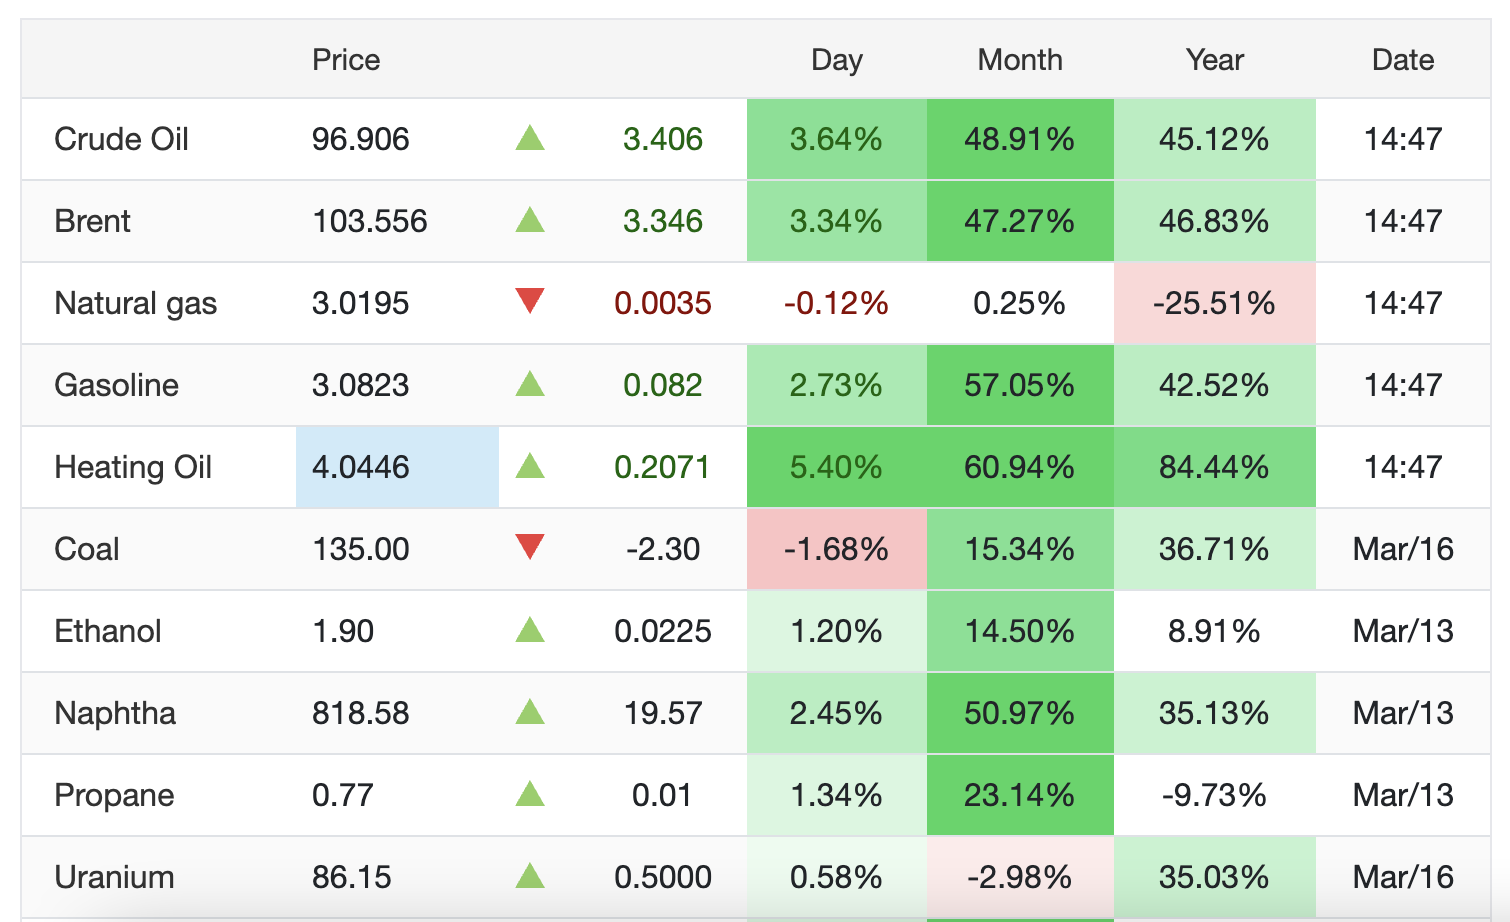
Task: Open the Propane commodity link
Action: [114, 795]
